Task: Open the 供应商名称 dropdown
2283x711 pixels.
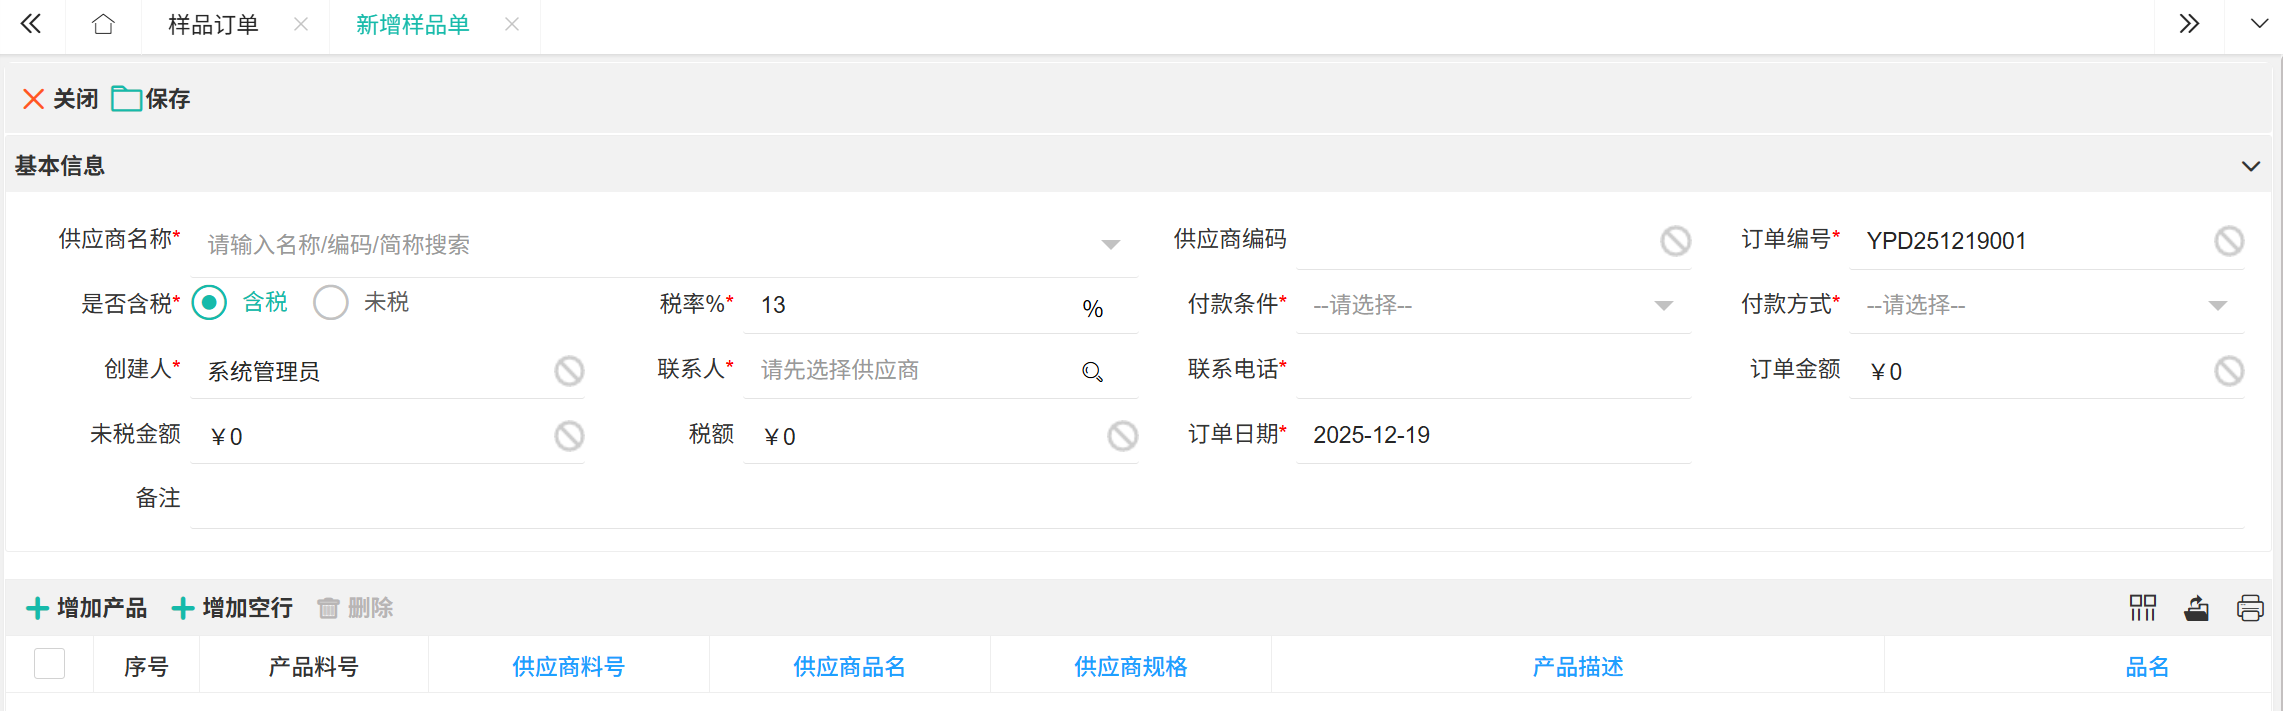Action: (x=1110, y=245)
